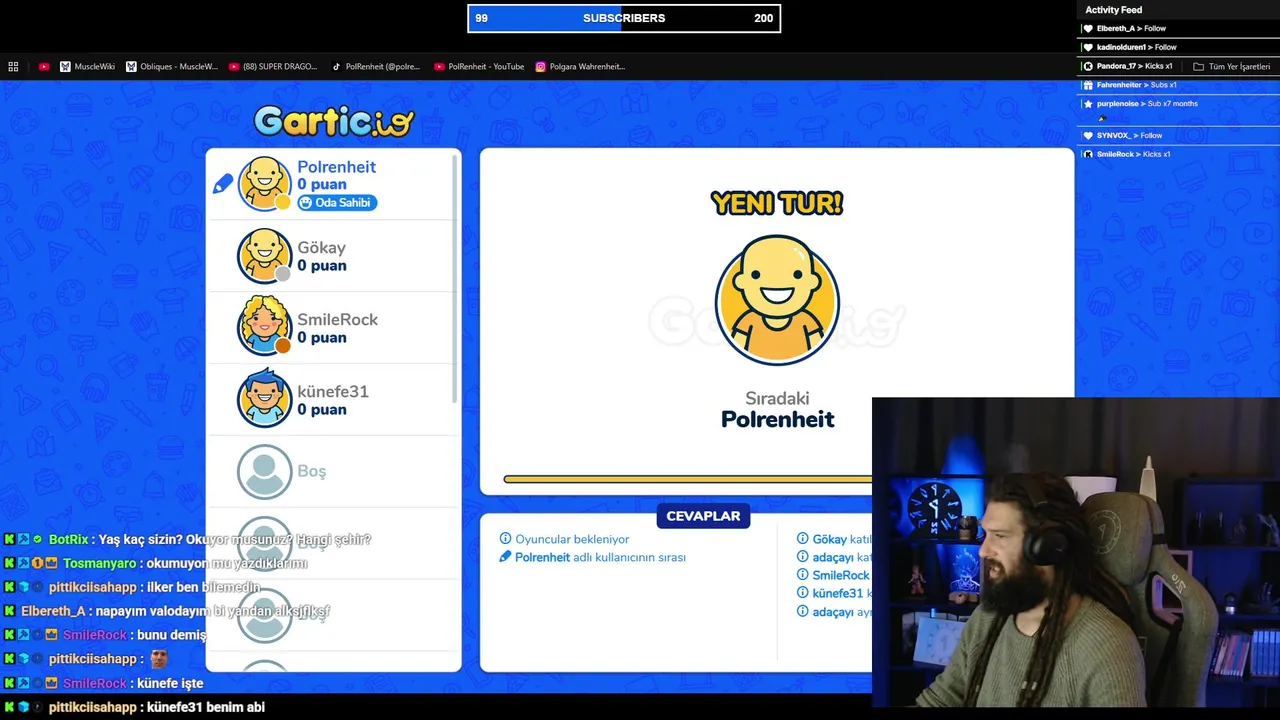1280x720 pixels.
Task: Click the star icon beside purplenoise sub
Action: click(1088, 104)
